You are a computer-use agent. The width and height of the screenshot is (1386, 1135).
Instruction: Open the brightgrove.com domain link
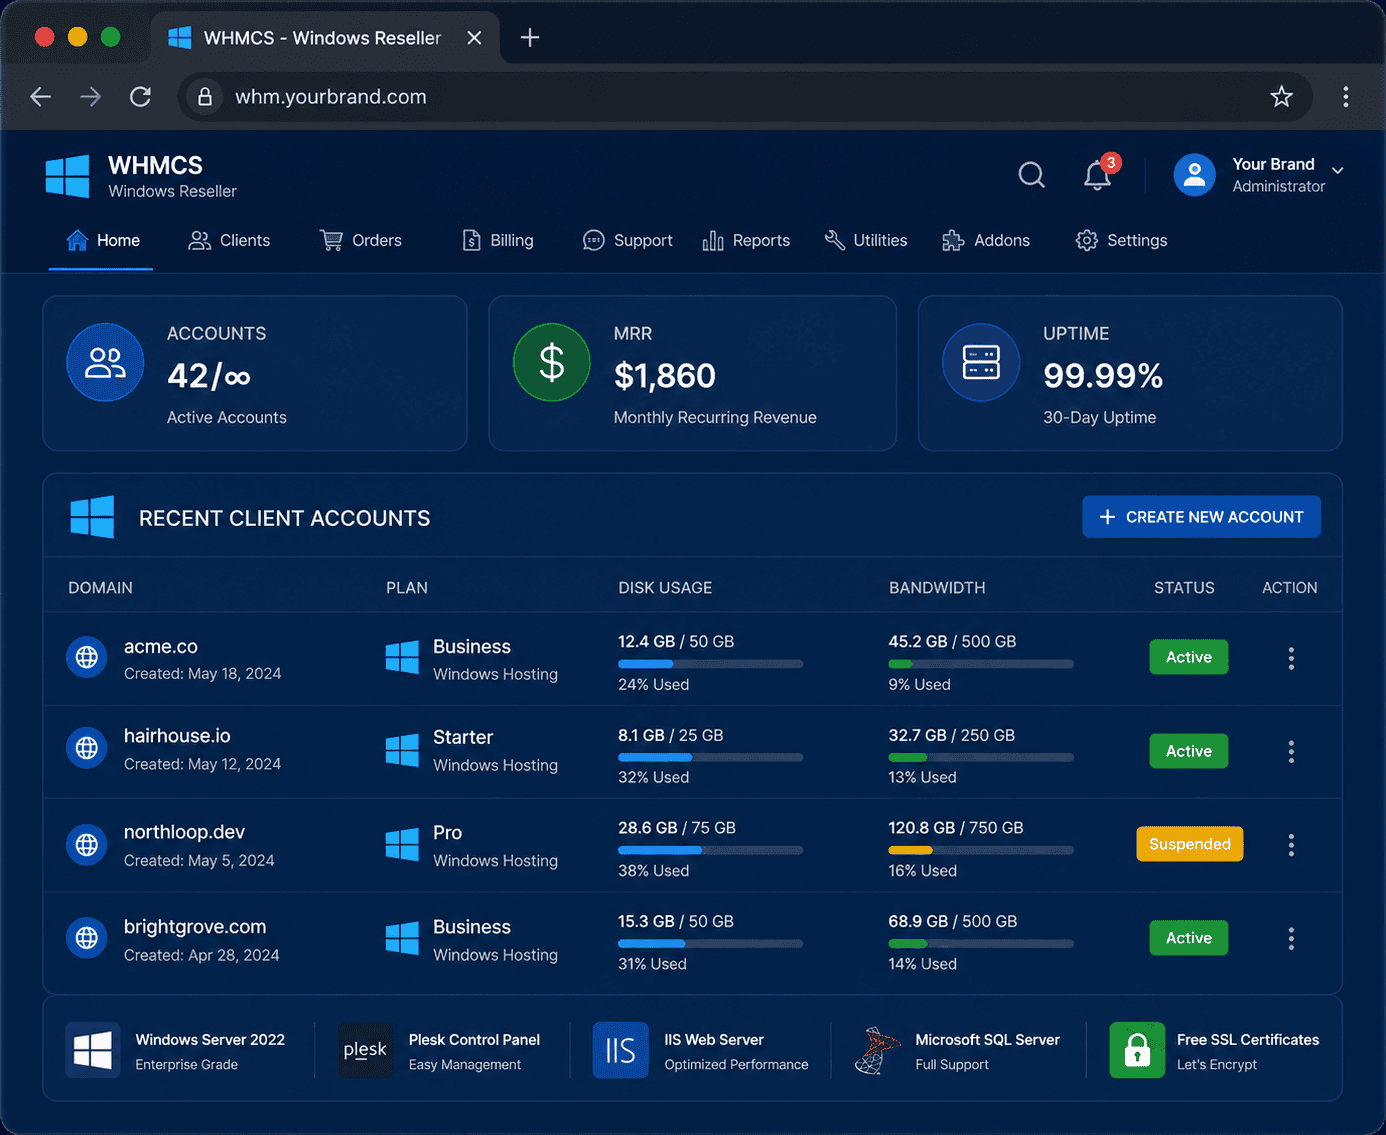pyautogui.click(x=195, y=927)
